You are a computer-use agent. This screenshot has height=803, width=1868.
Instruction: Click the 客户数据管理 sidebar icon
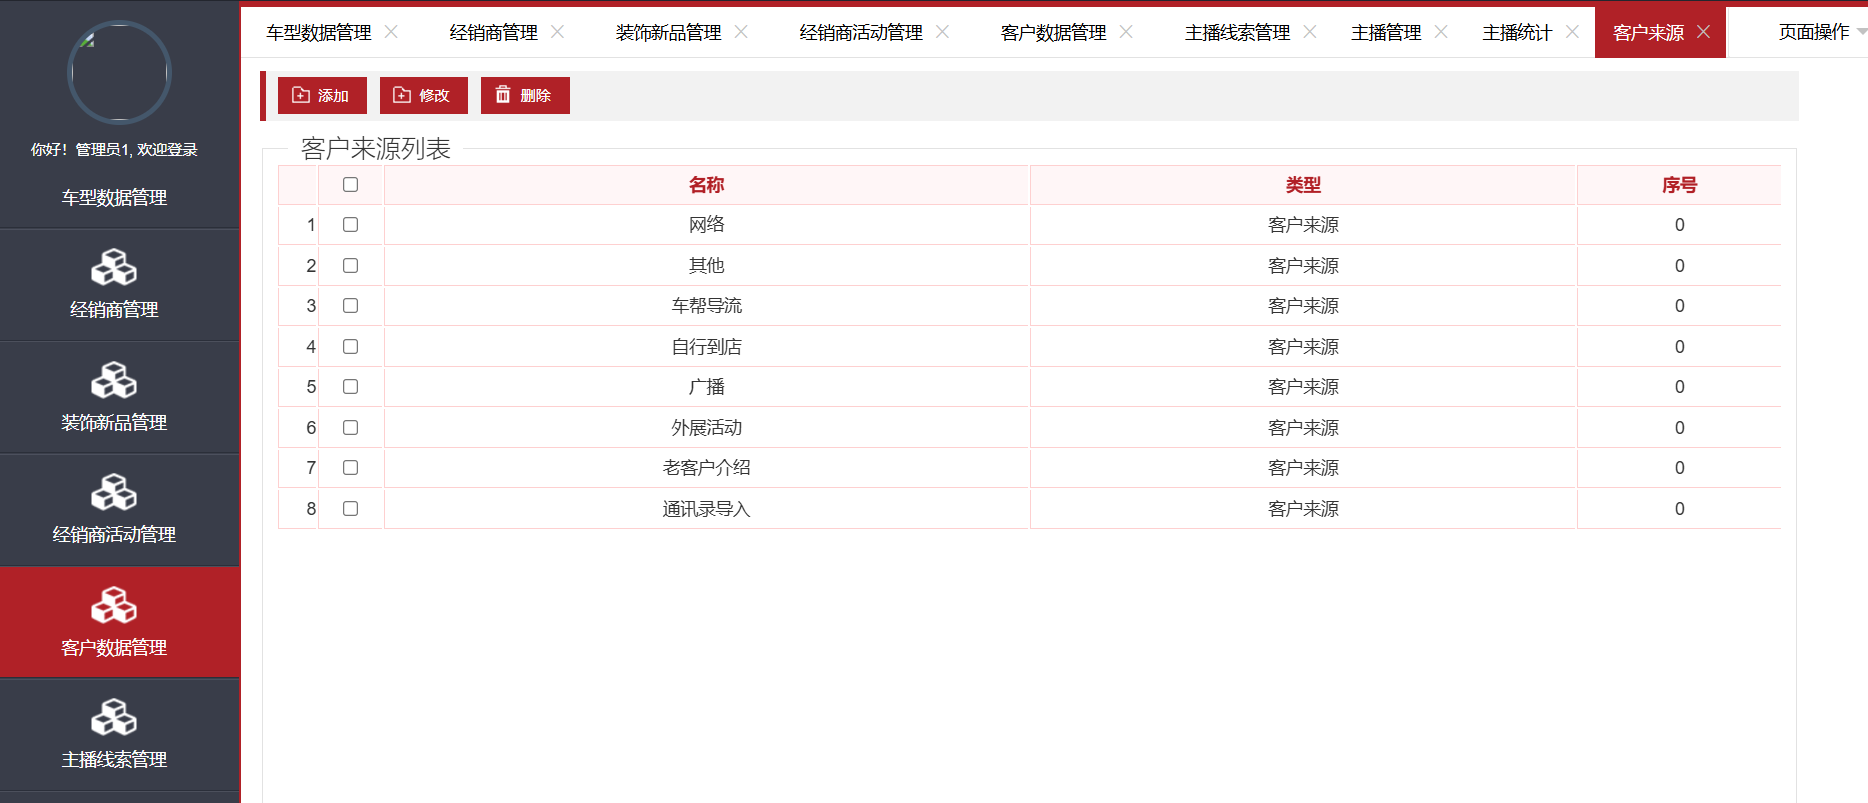(114, 606)
